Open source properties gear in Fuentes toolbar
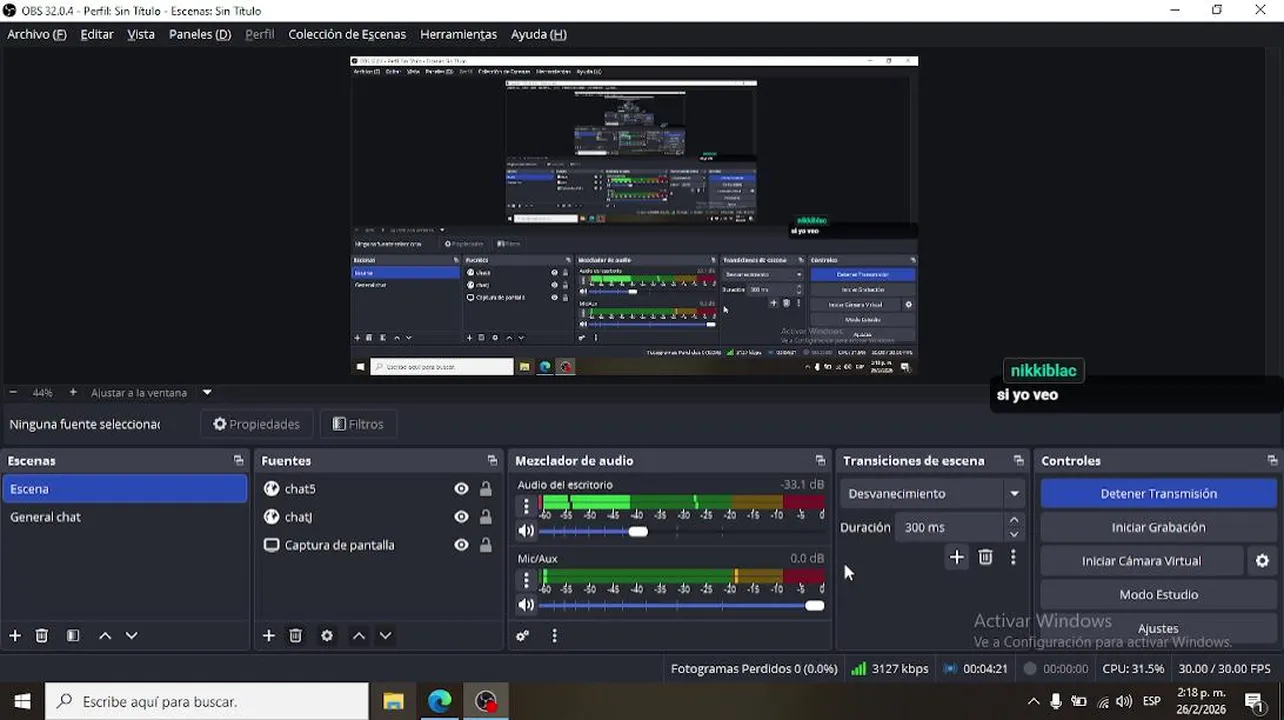 click(327, 635)
